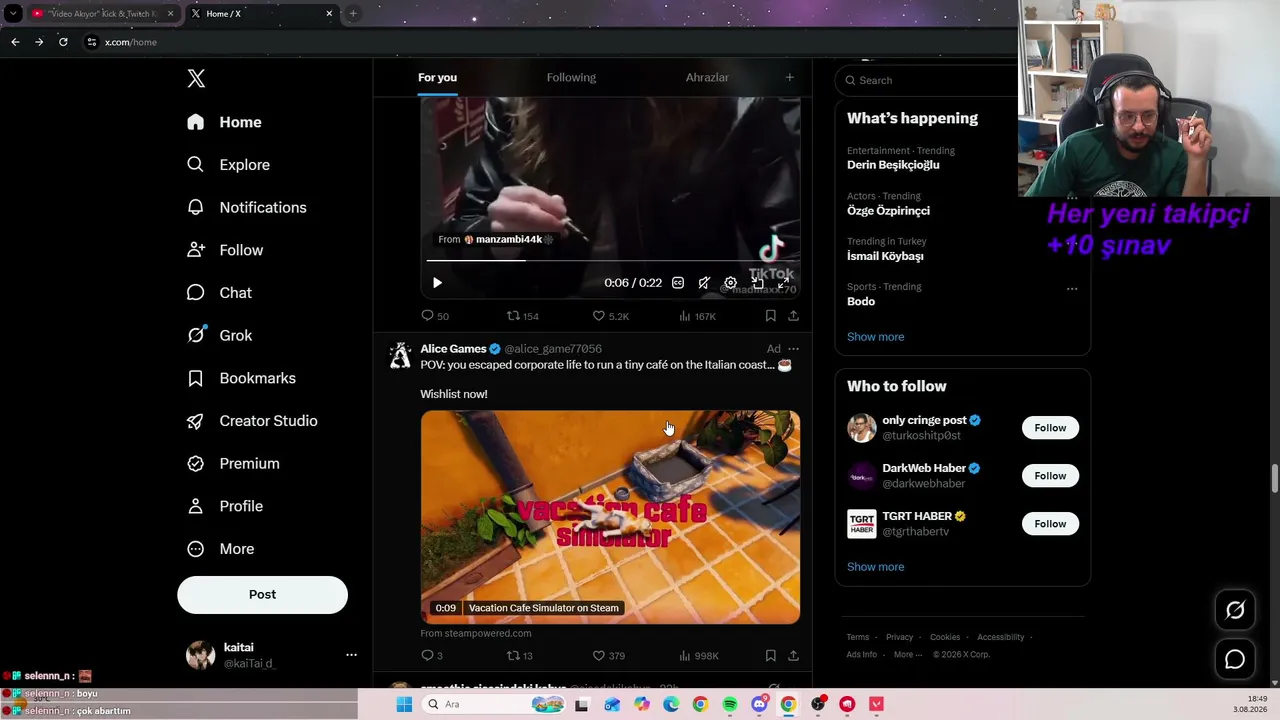Viewport: 1280px width, 720px height.
Task: Switch to the Ahrazlar tab
Action: [x=707, y=77]
